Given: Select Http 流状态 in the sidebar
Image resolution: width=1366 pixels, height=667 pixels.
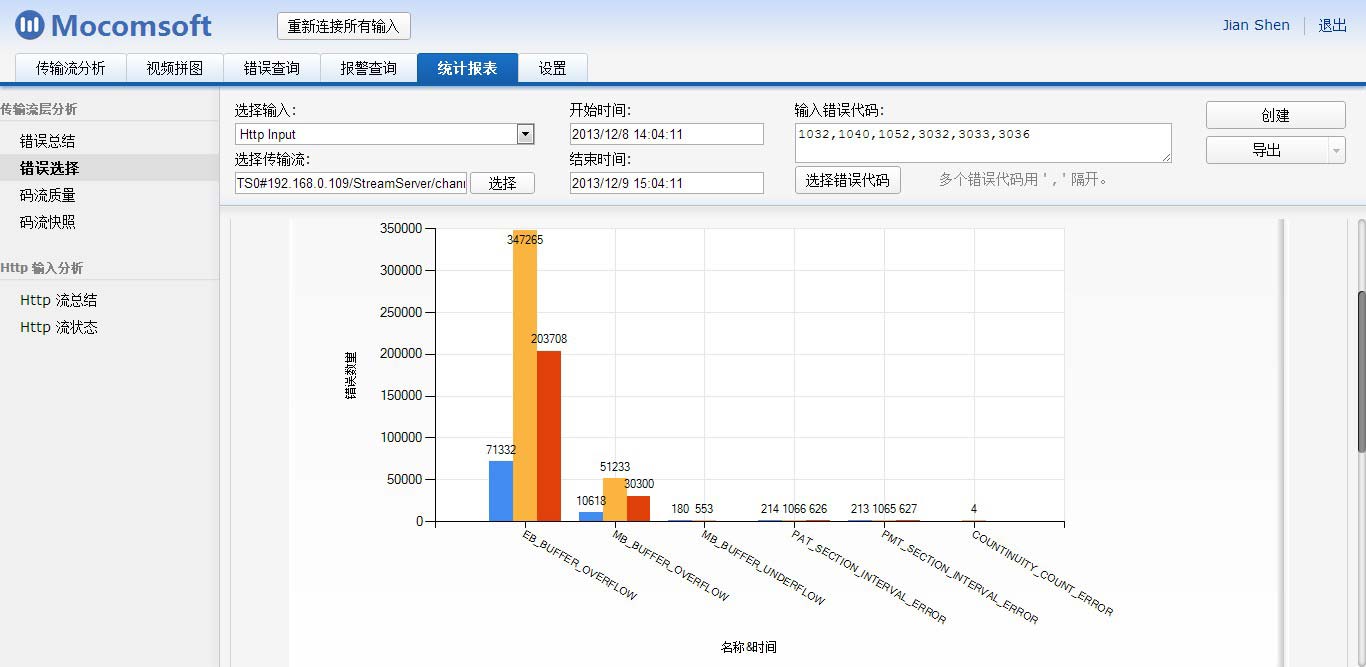Looking at the screenshot, I should (x=57, y=326).
